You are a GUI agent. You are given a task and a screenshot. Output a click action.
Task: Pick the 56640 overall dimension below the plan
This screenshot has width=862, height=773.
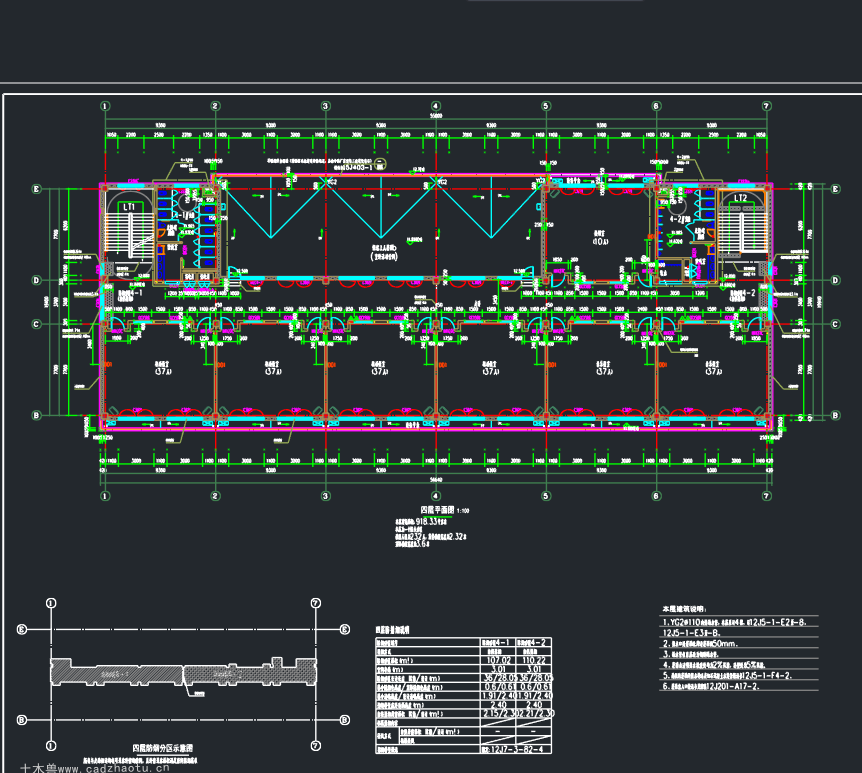436,480
